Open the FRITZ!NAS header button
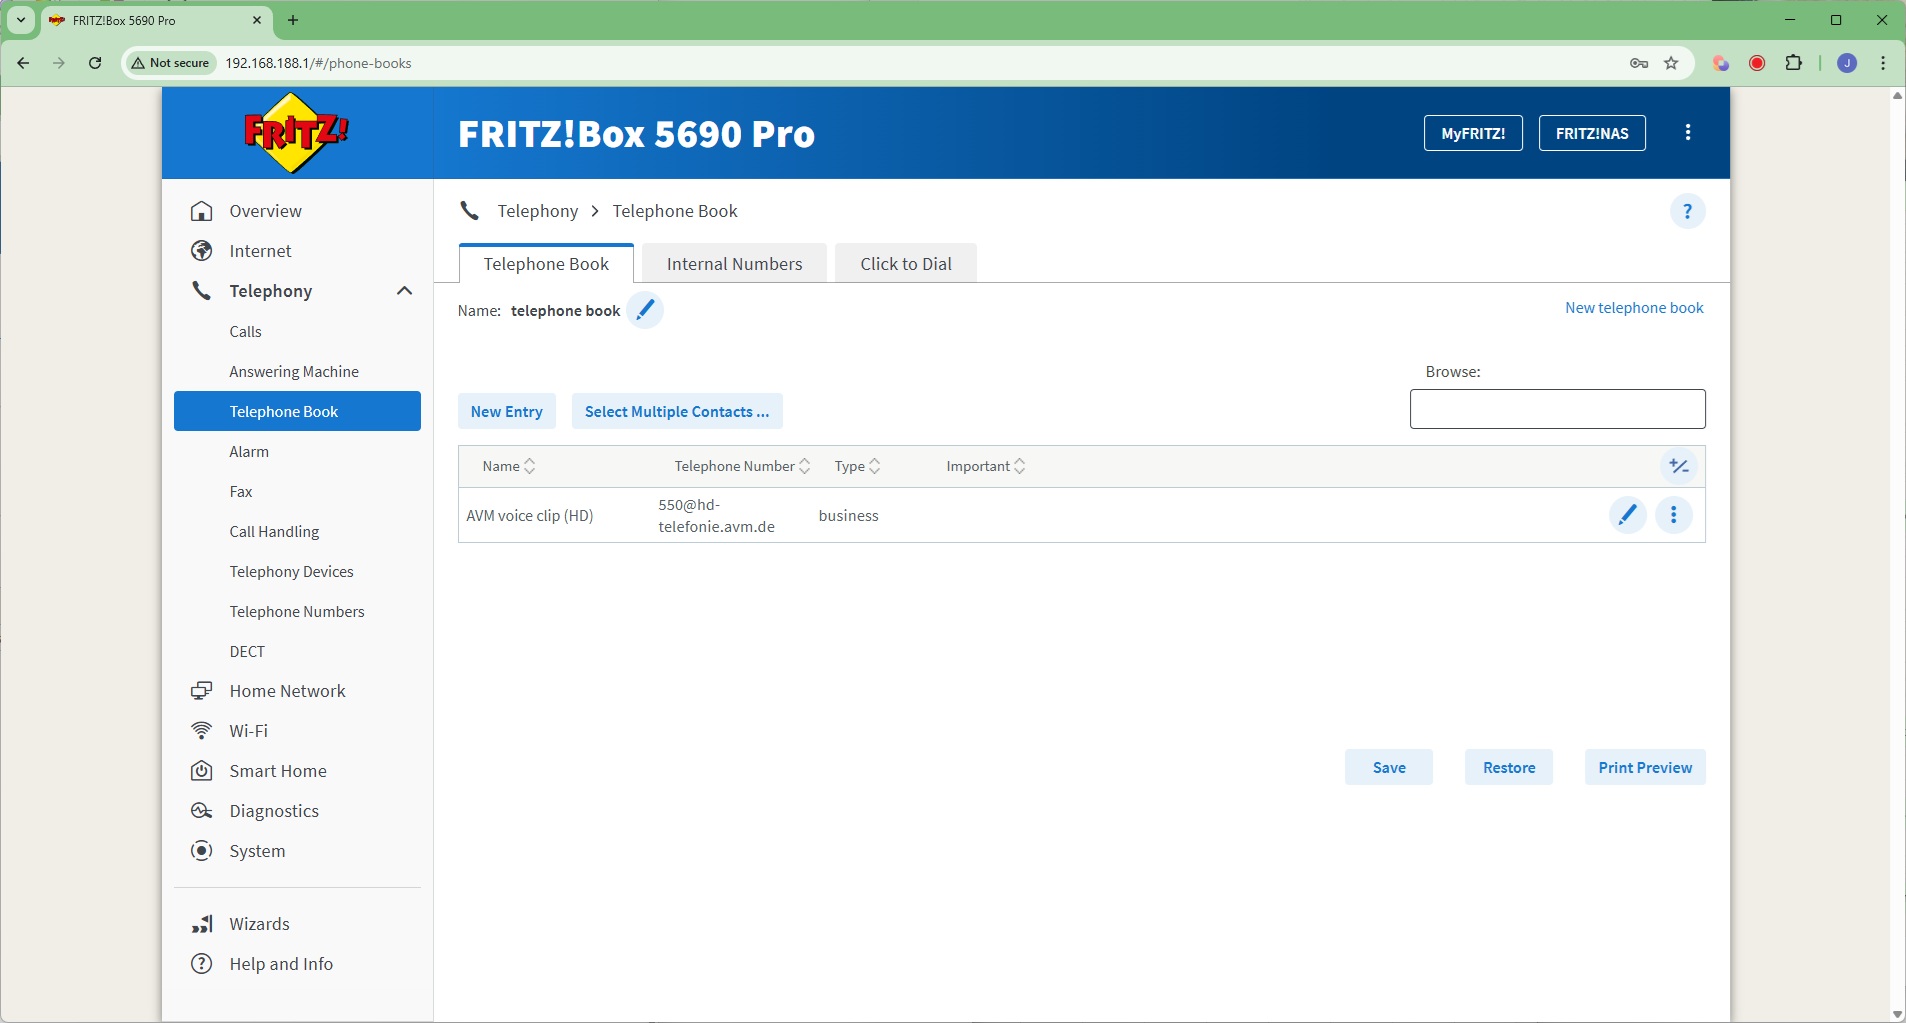Viewport: 1906px width, 1023px height. coord(1592,133)
